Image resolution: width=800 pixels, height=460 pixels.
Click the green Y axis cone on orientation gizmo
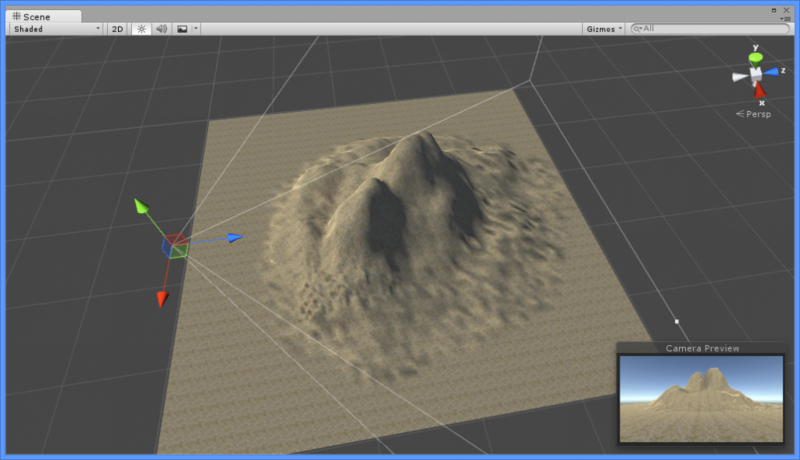pos(756,59)
